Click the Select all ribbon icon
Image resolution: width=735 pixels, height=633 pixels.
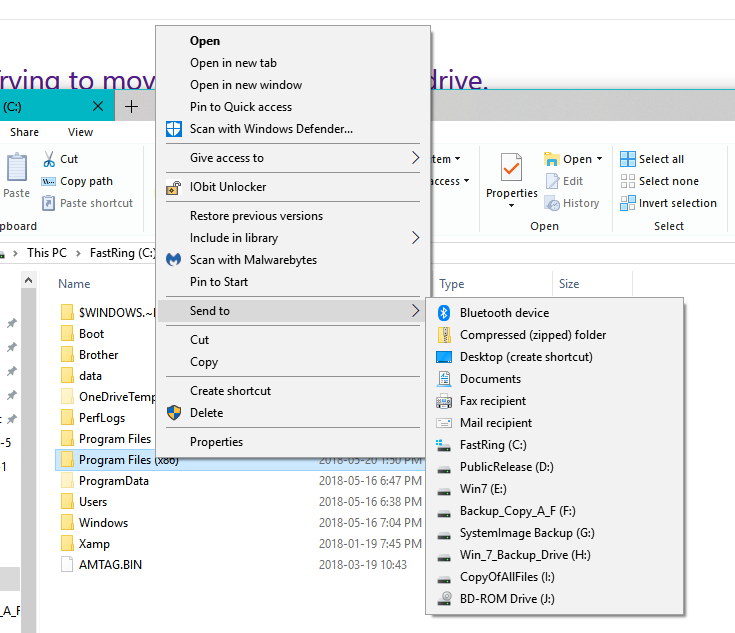[x=628, y=159]
